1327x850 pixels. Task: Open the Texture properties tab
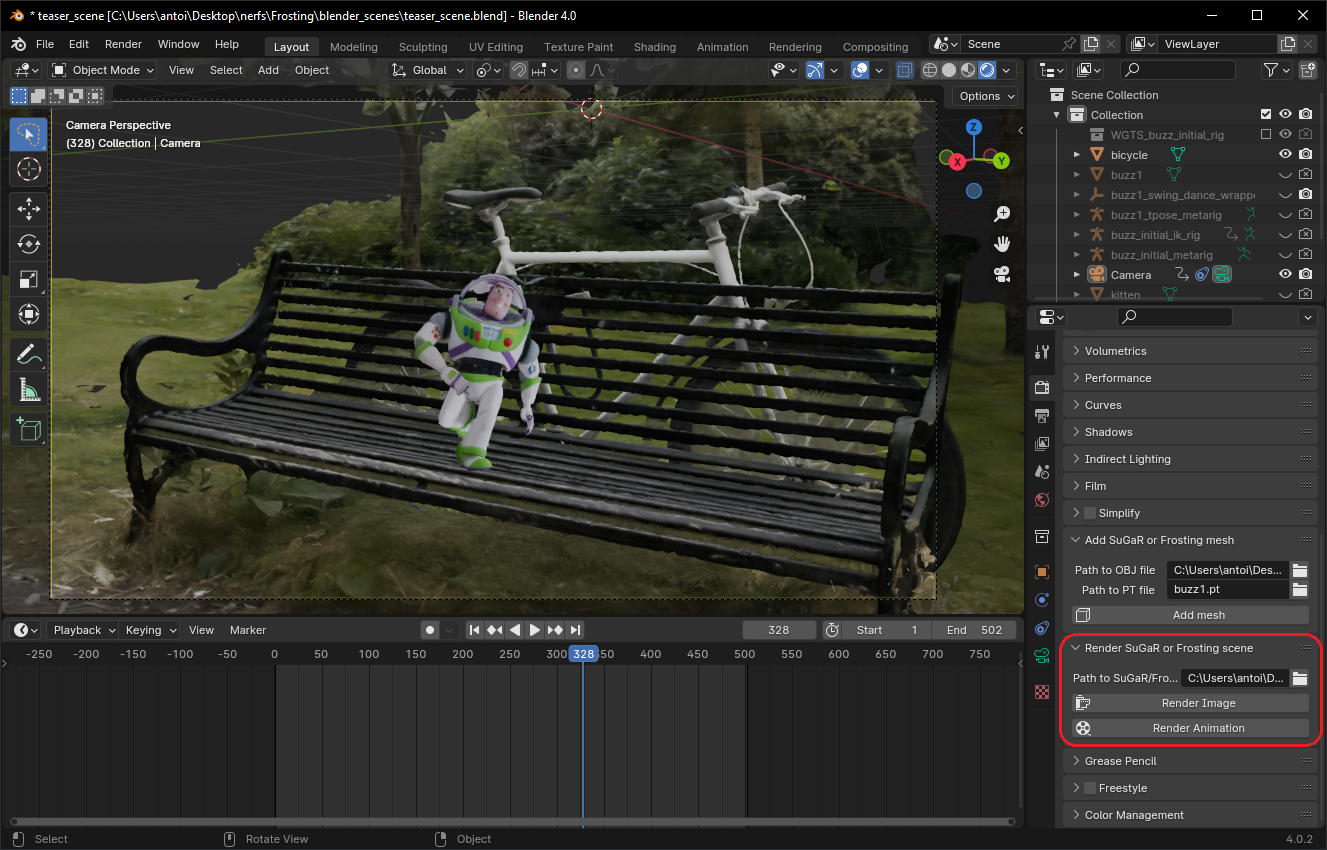[x=1042, y=691]
